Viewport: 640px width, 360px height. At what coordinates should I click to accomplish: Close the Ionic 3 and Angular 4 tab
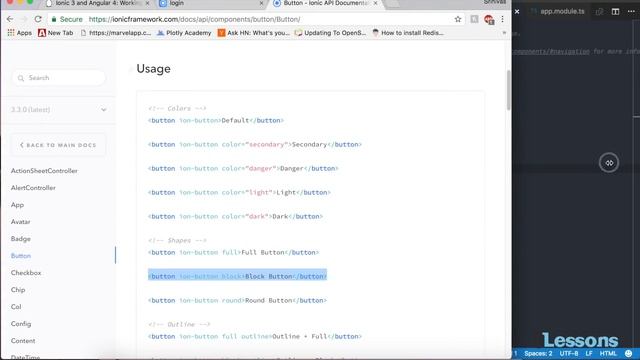[x=147, y=3]
